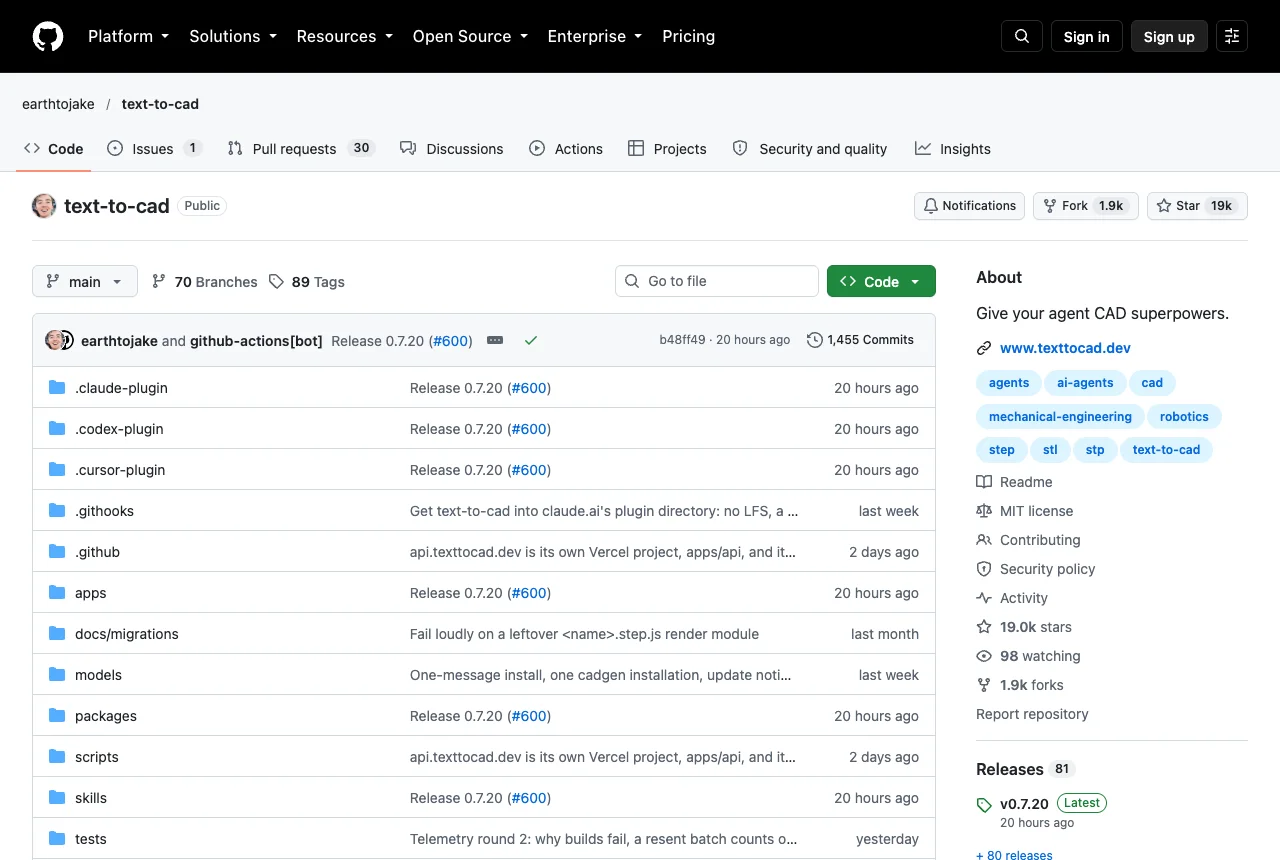Screen dimensions: 1280x860
Task: Switch to the Pull requests tab
Action: tap(301, 149)
